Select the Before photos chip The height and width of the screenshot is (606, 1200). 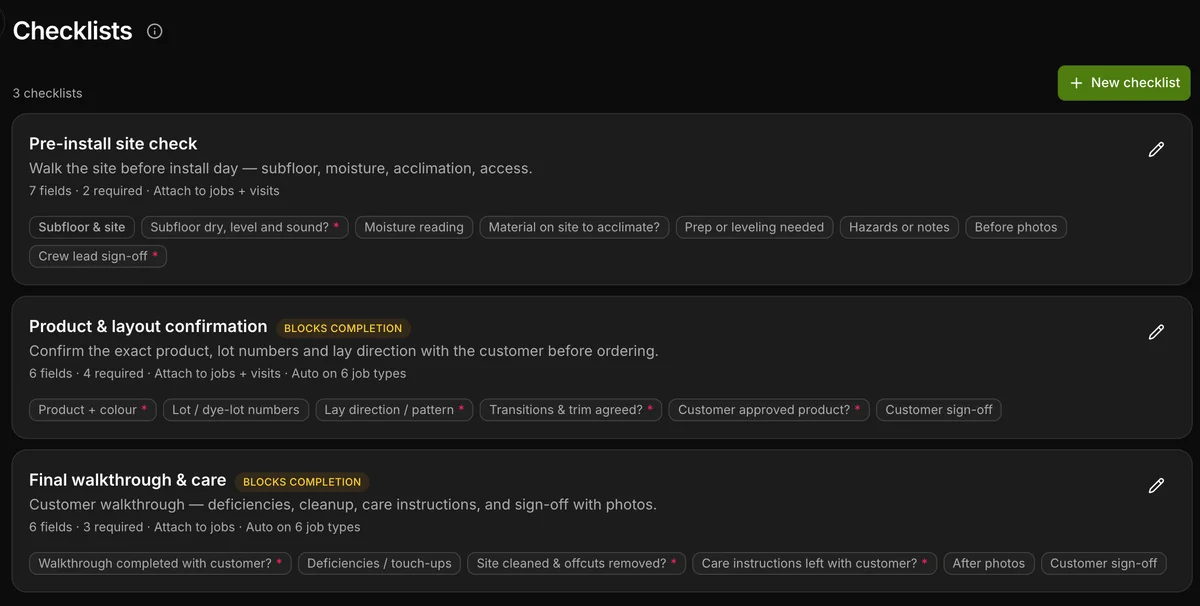(1016, 227)
